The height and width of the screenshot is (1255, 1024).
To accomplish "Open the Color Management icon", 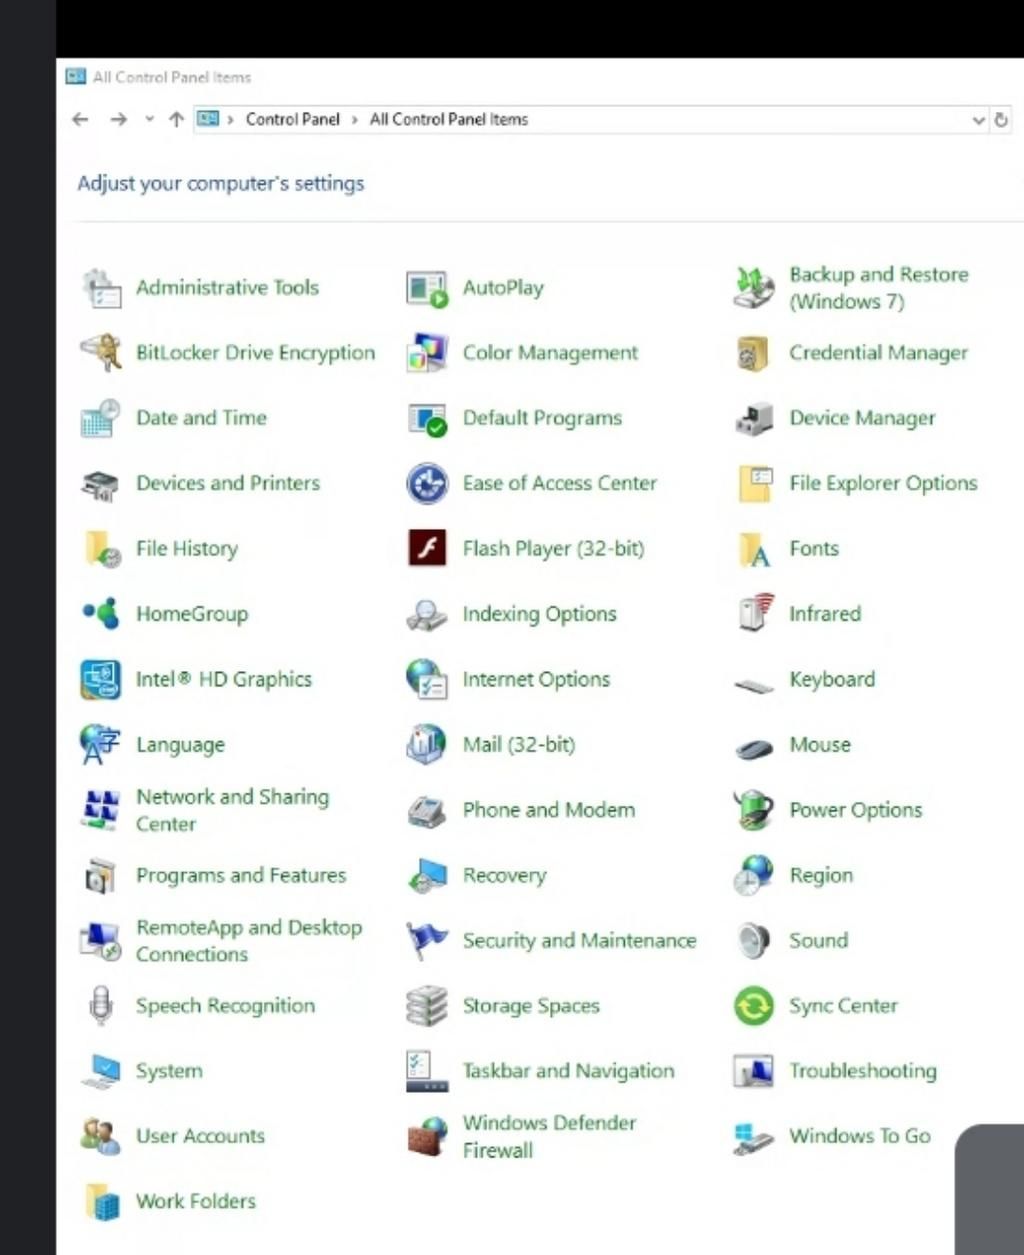I will tap(427, 353).
